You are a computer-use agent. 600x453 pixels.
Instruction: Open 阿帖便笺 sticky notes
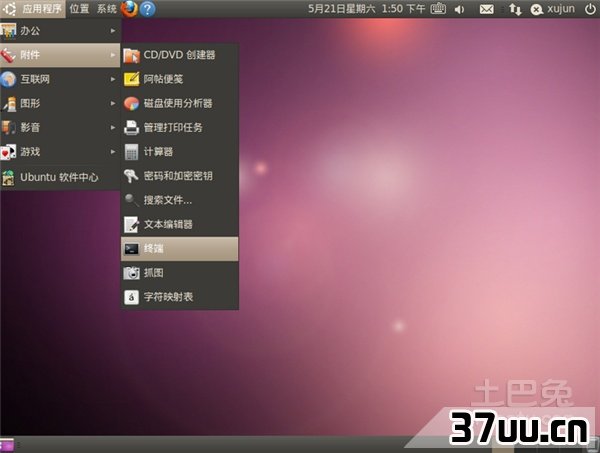tap(179, 79)
